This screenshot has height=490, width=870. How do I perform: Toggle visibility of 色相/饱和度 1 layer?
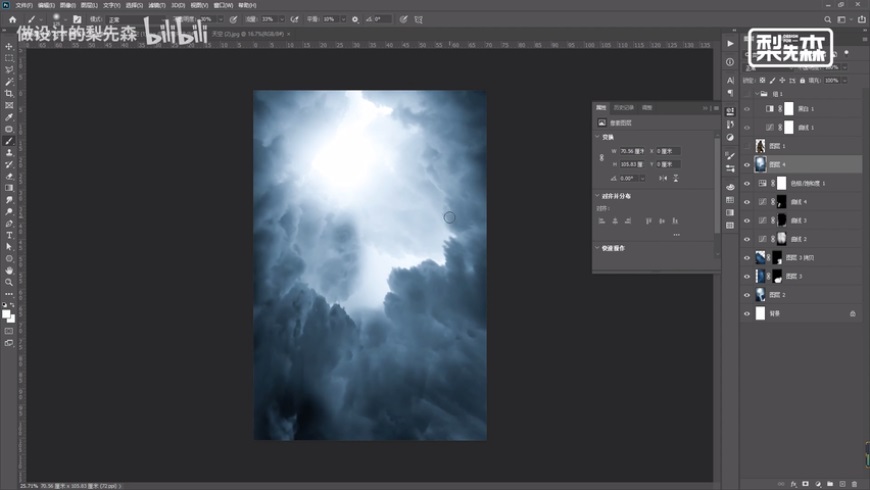747,184
